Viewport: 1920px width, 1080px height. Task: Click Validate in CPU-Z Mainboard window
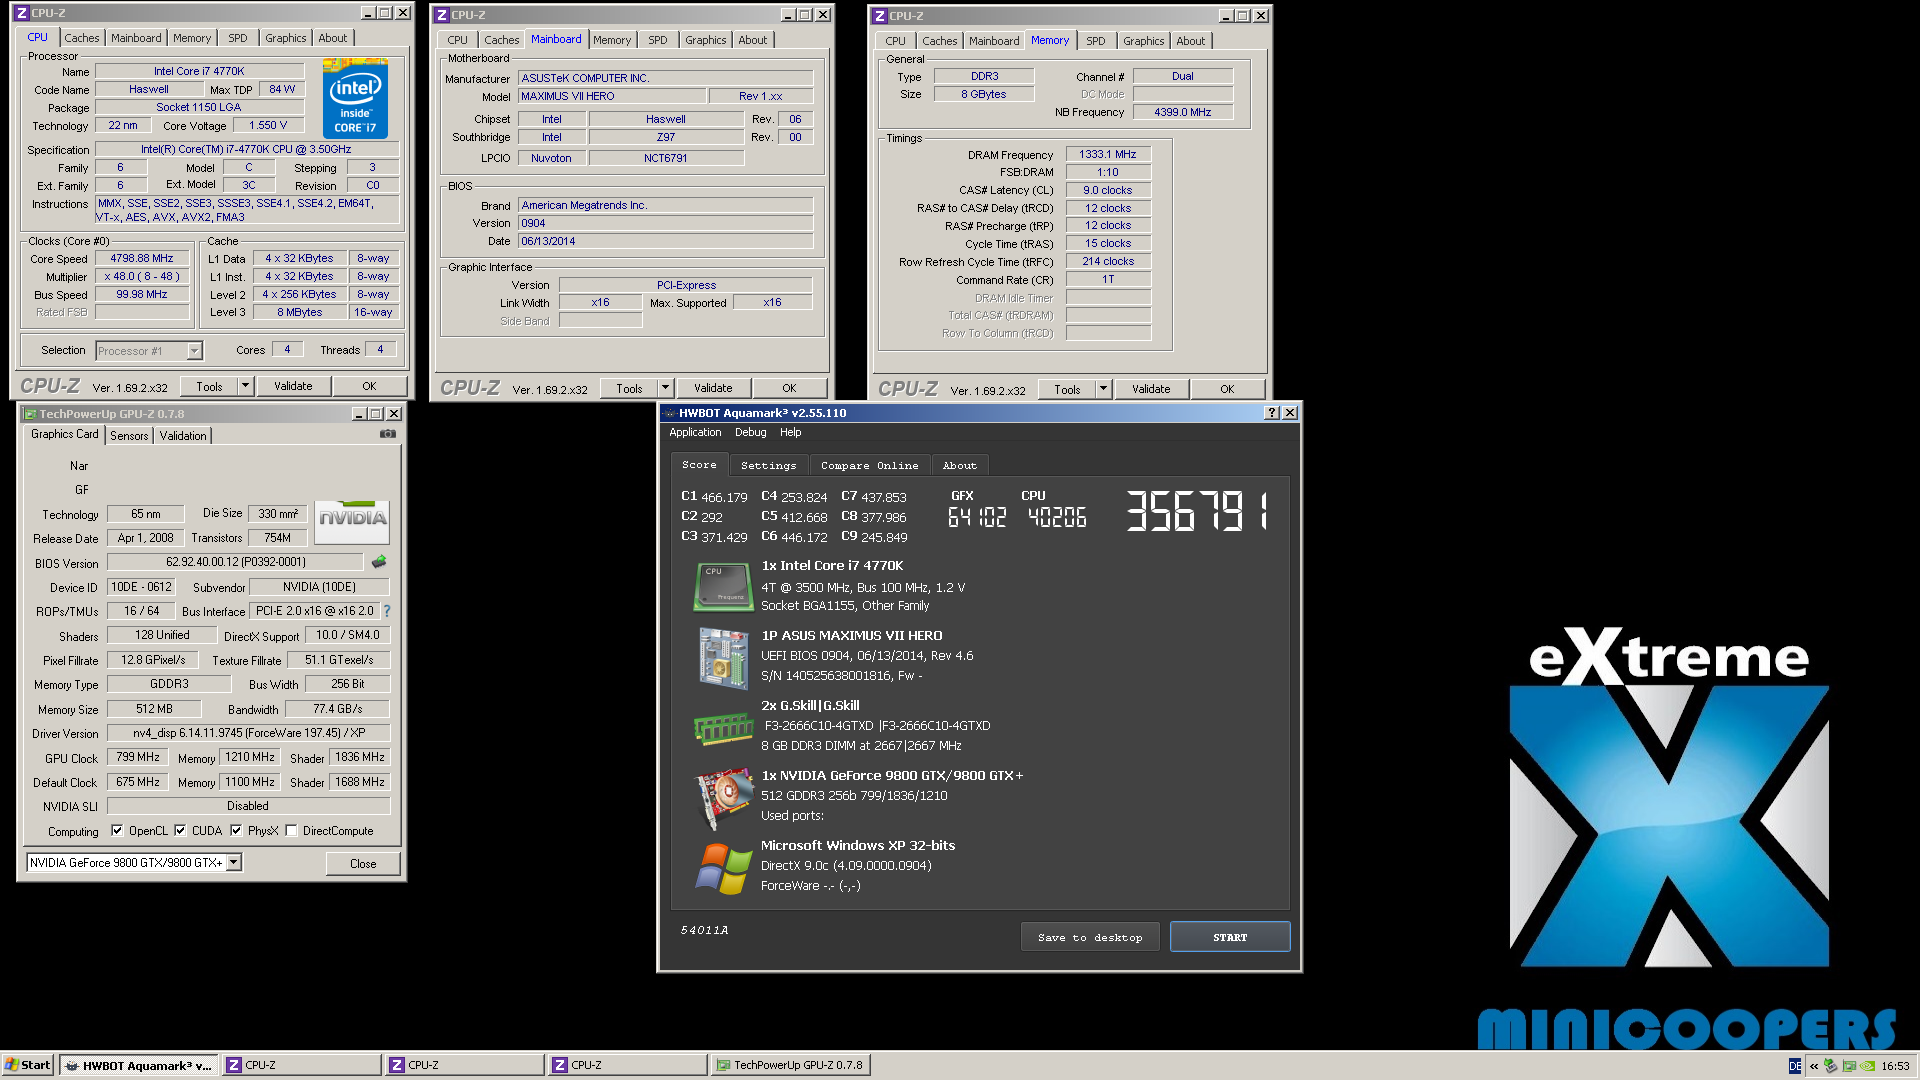click(713, 388)
